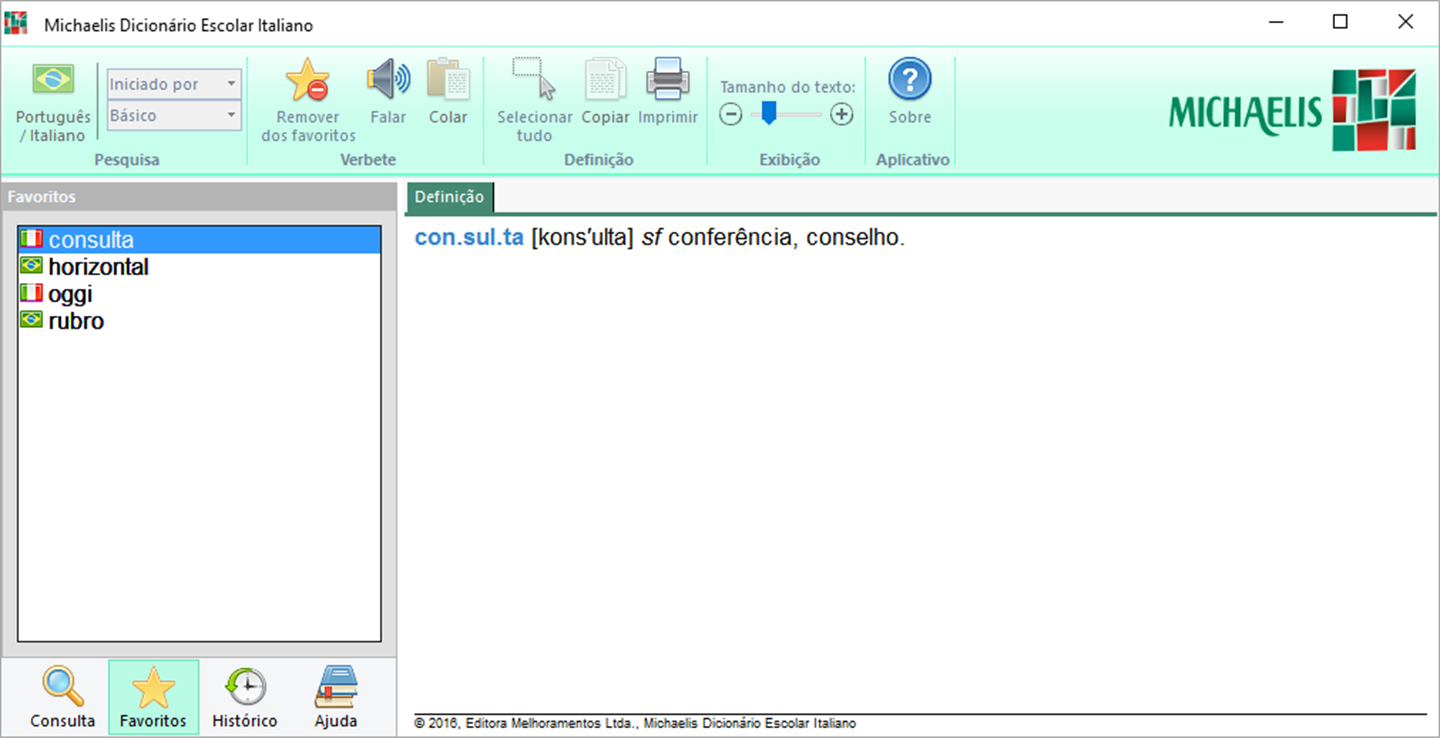
Task: Select the favorite entry oggi
Action: click(x=200, y=294)
